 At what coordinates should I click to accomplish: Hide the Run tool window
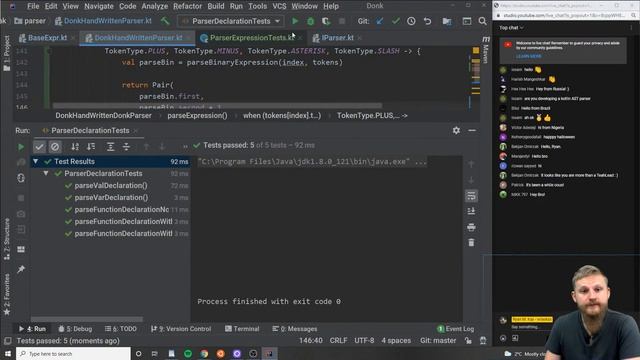472,130
